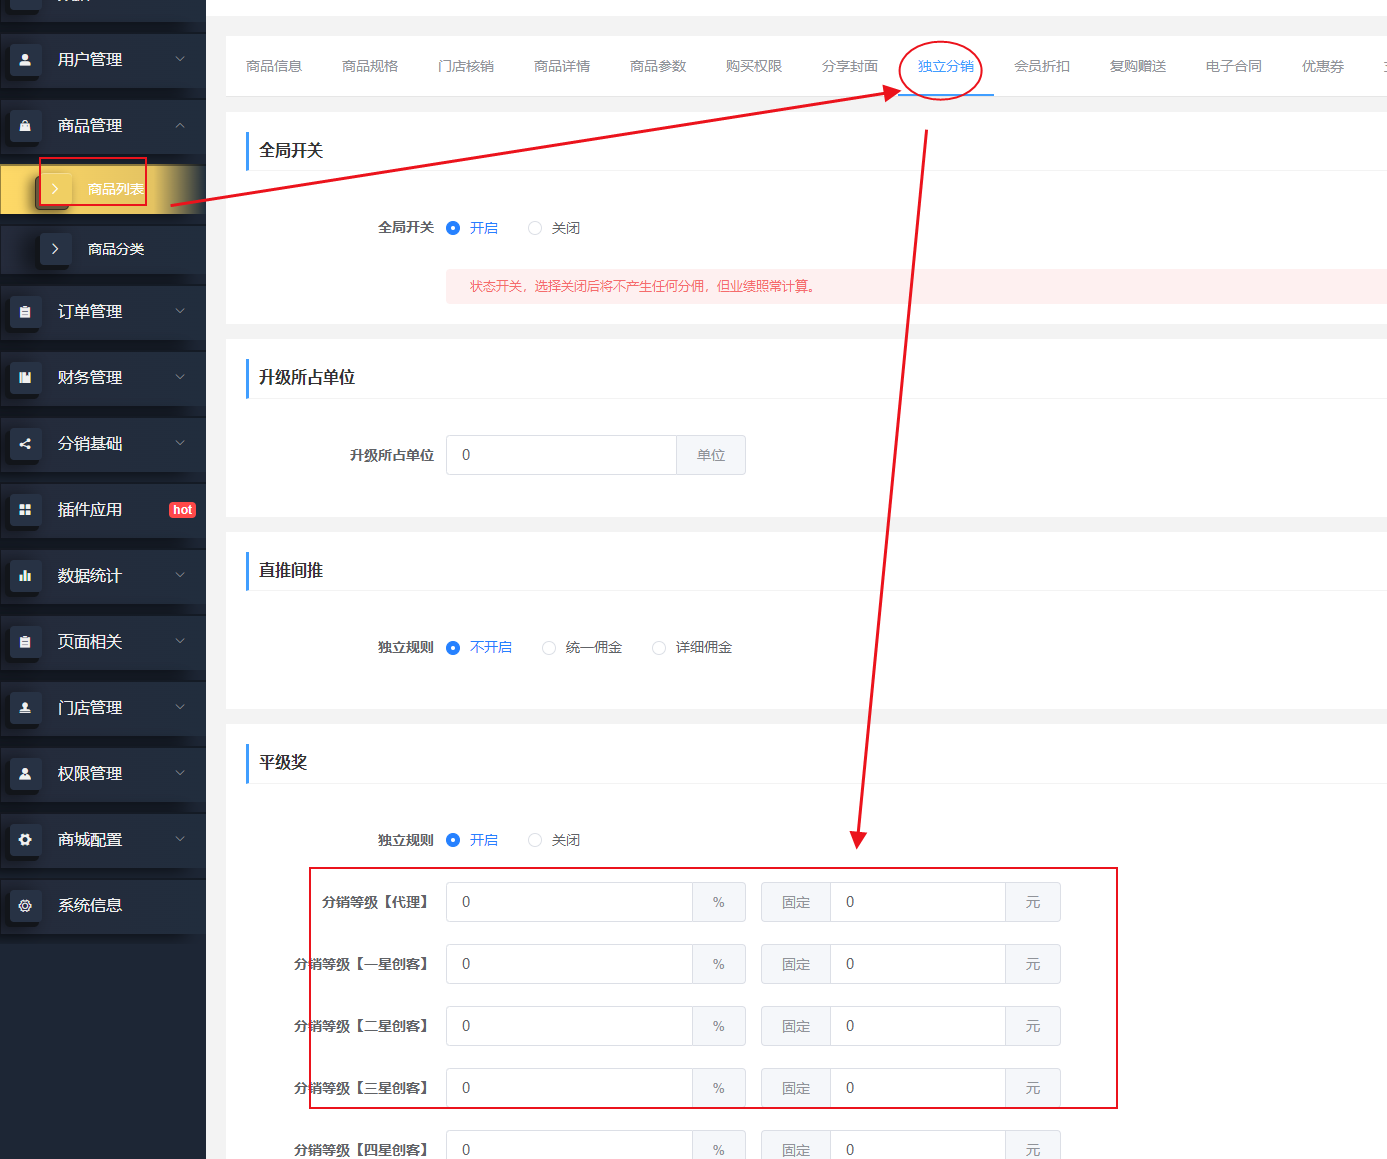The height and width of the screenshot is (1159, 1387).
Task: Click the 订单管理 clipboard icon
Action: pos(25,312)
